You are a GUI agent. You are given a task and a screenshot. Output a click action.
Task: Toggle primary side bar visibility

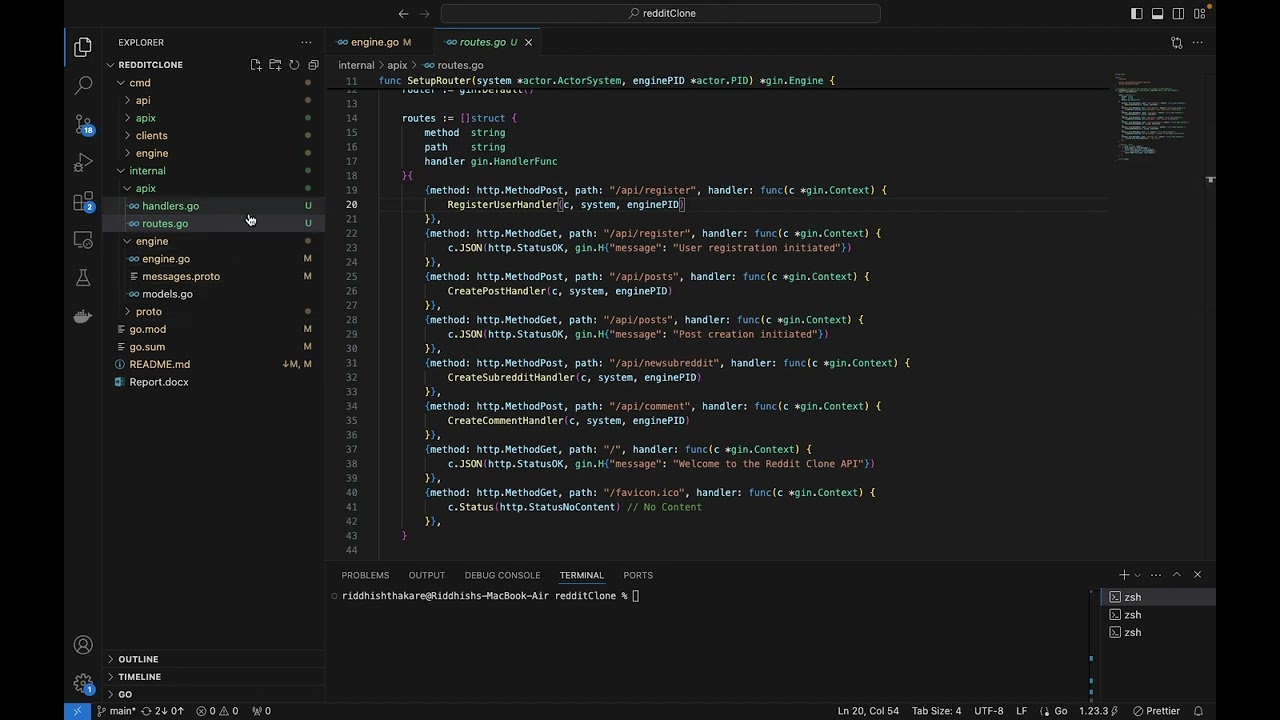pos(1137,13)
